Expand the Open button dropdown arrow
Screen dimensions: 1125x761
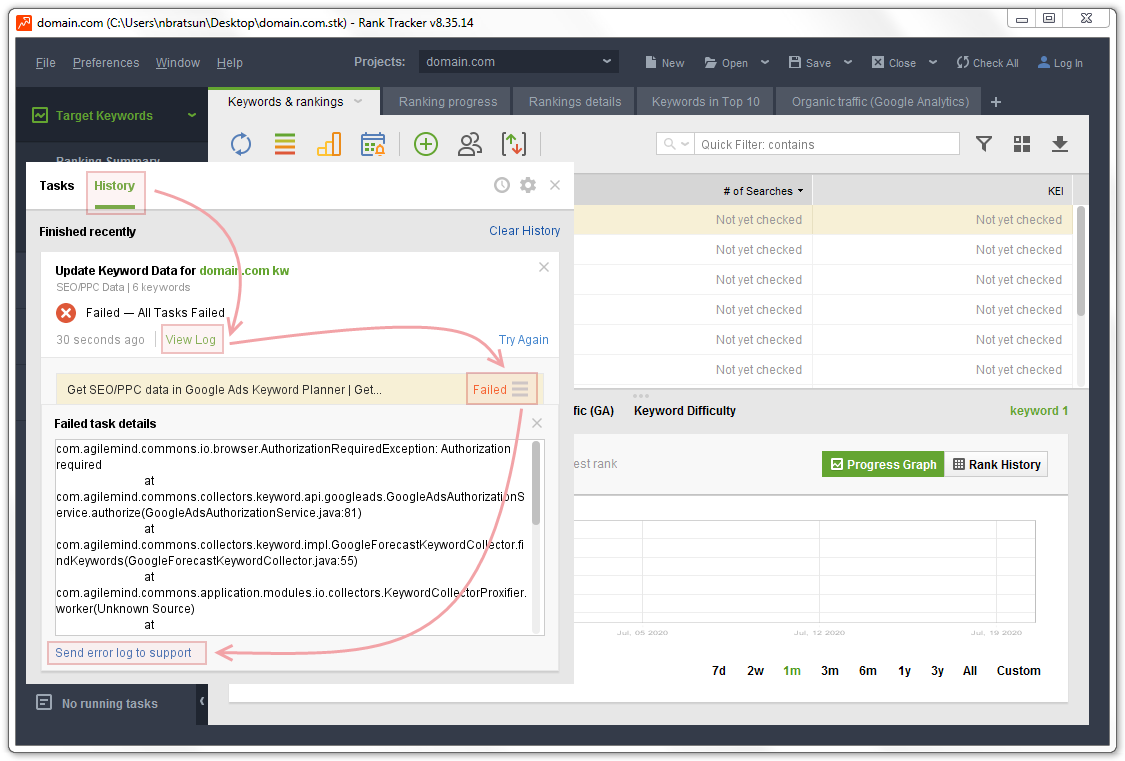click(x=765, y=62)
